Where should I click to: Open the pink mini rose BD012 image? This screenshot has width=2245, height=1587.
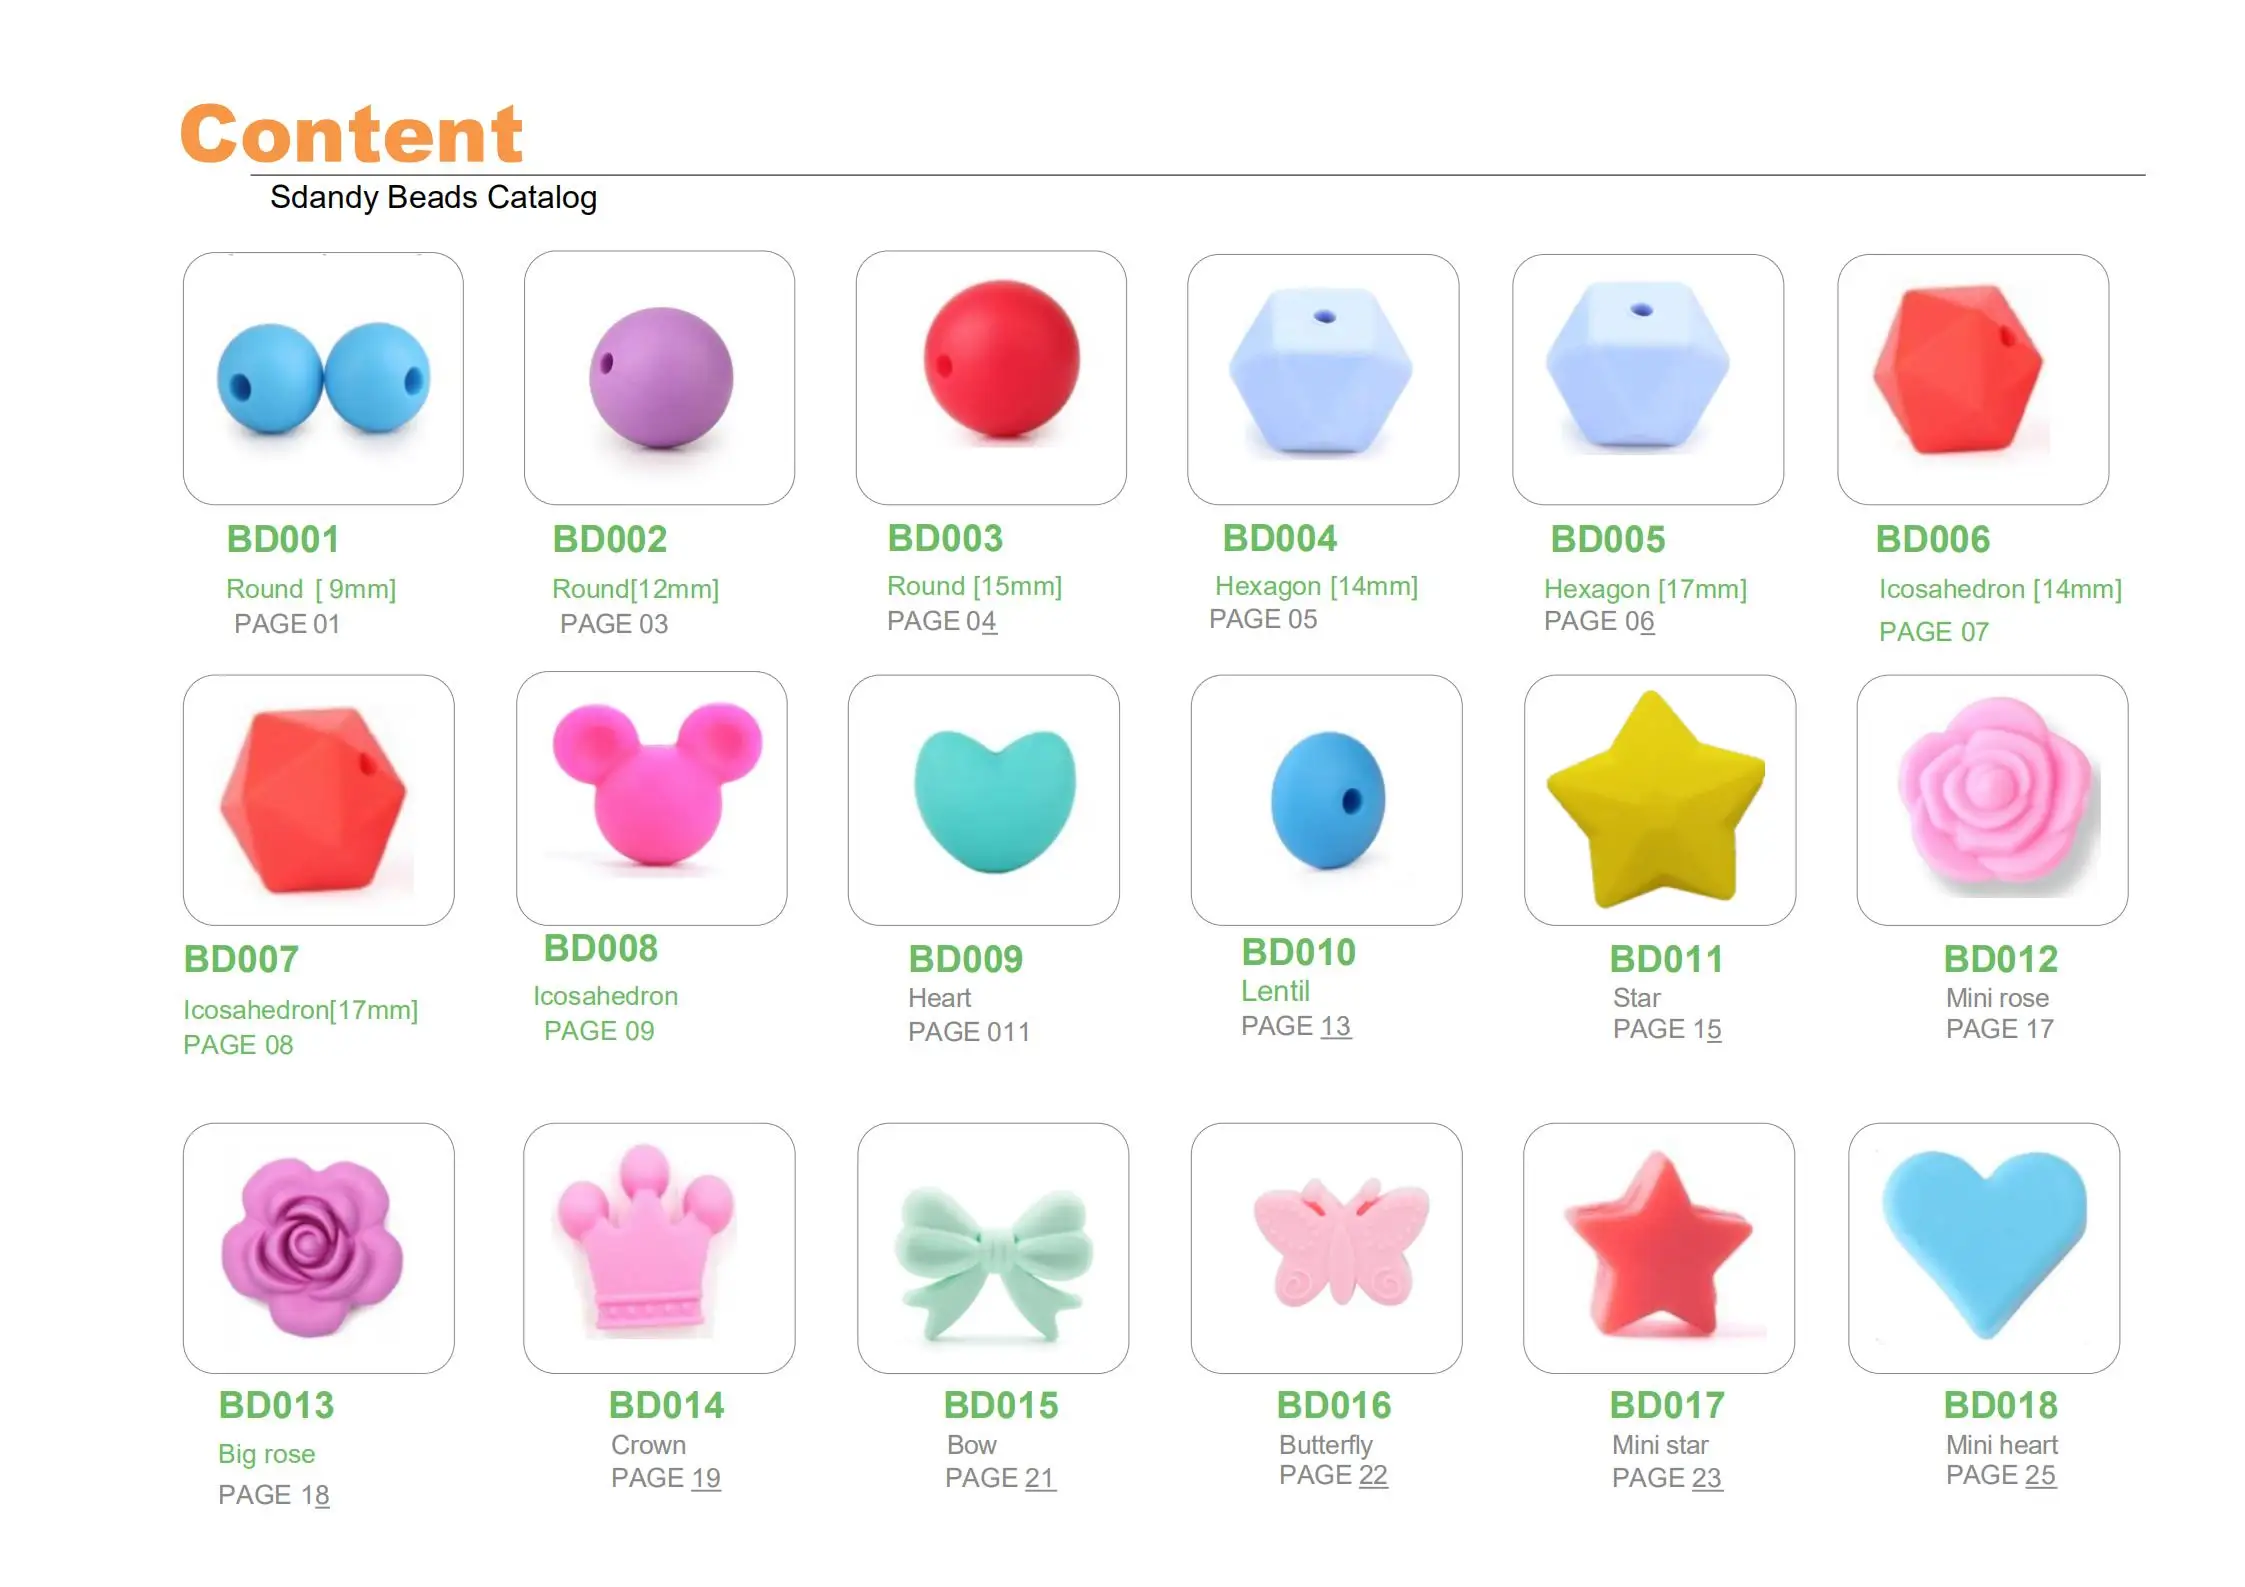point(1993,800)
